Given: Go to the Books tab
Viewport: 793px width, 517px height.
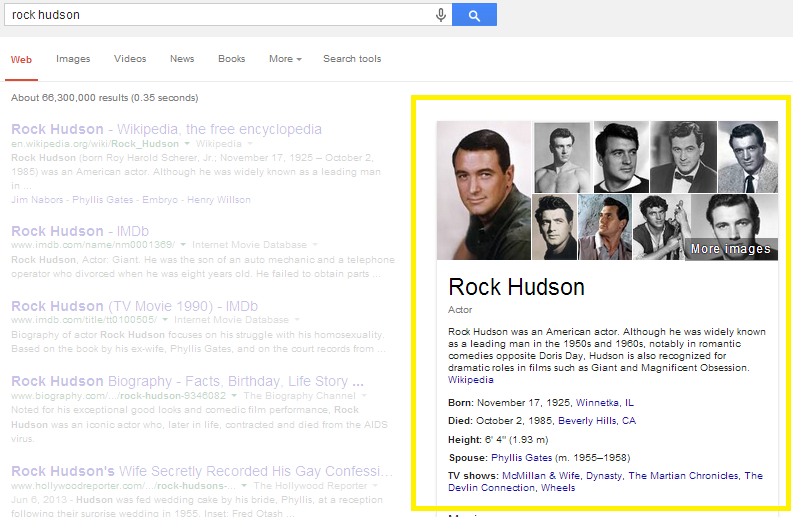Looking at the screenshot, I should pos(231,59).
